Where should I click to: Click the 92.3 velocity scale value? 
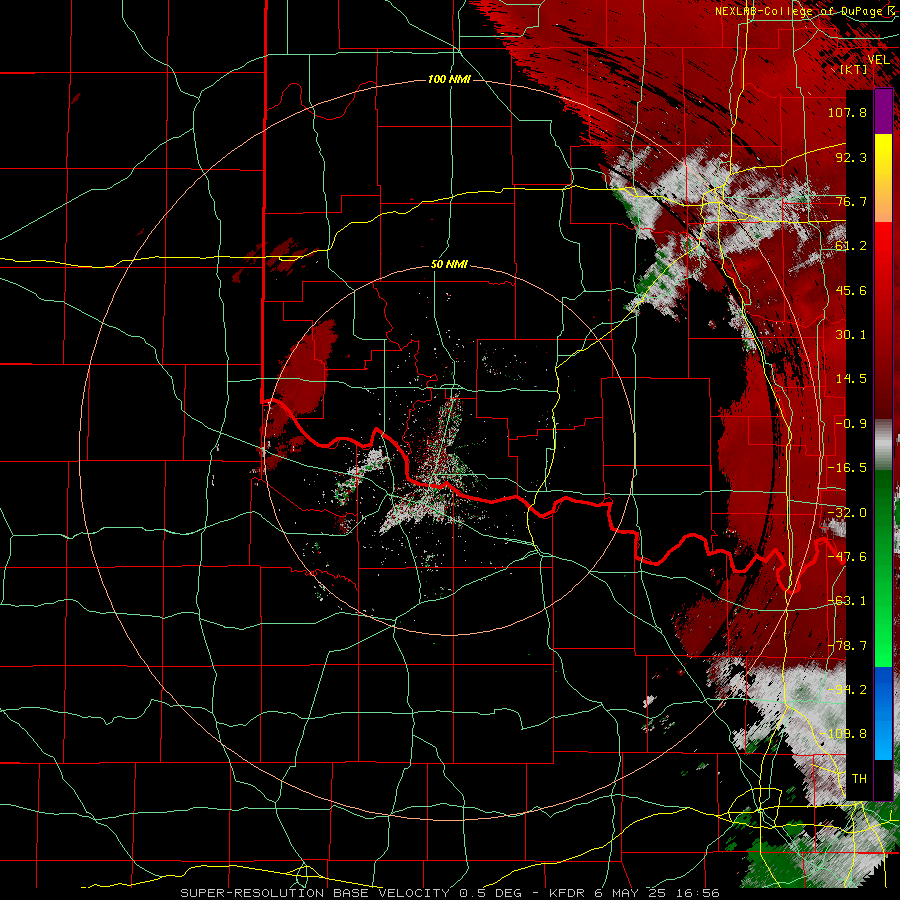851,157
